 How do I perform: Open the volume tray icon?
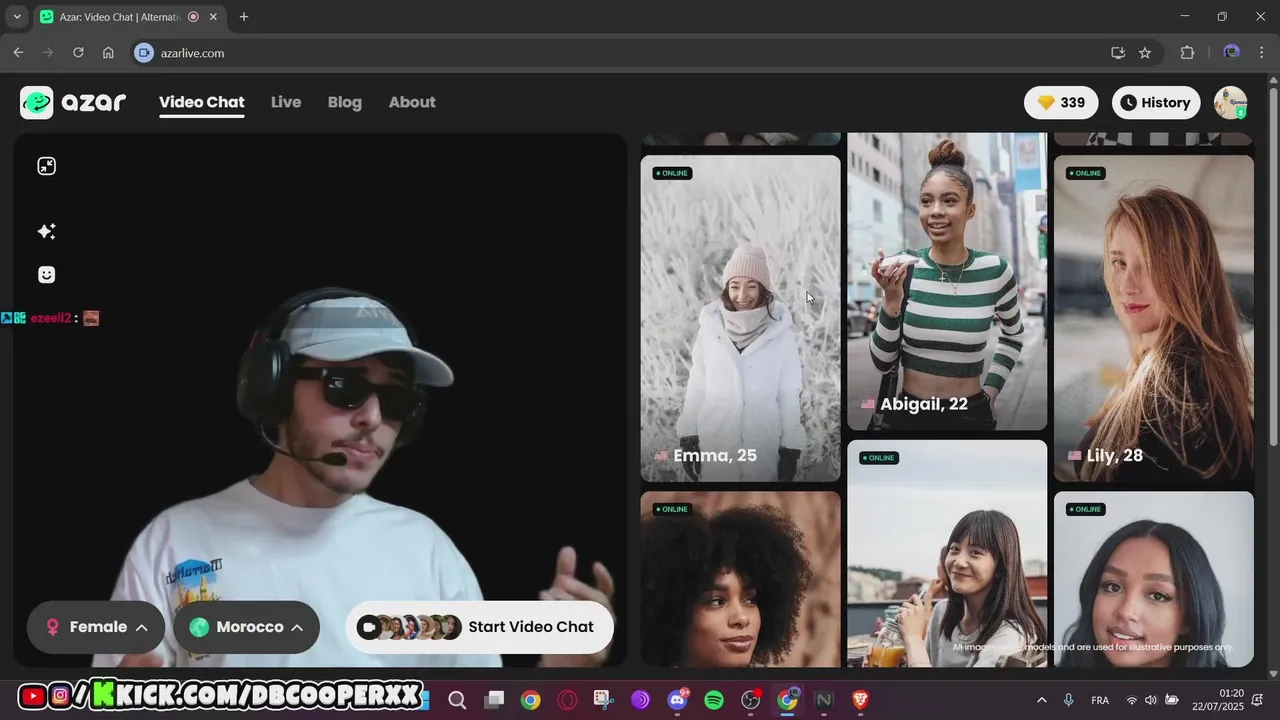[x=1151, y=700]
